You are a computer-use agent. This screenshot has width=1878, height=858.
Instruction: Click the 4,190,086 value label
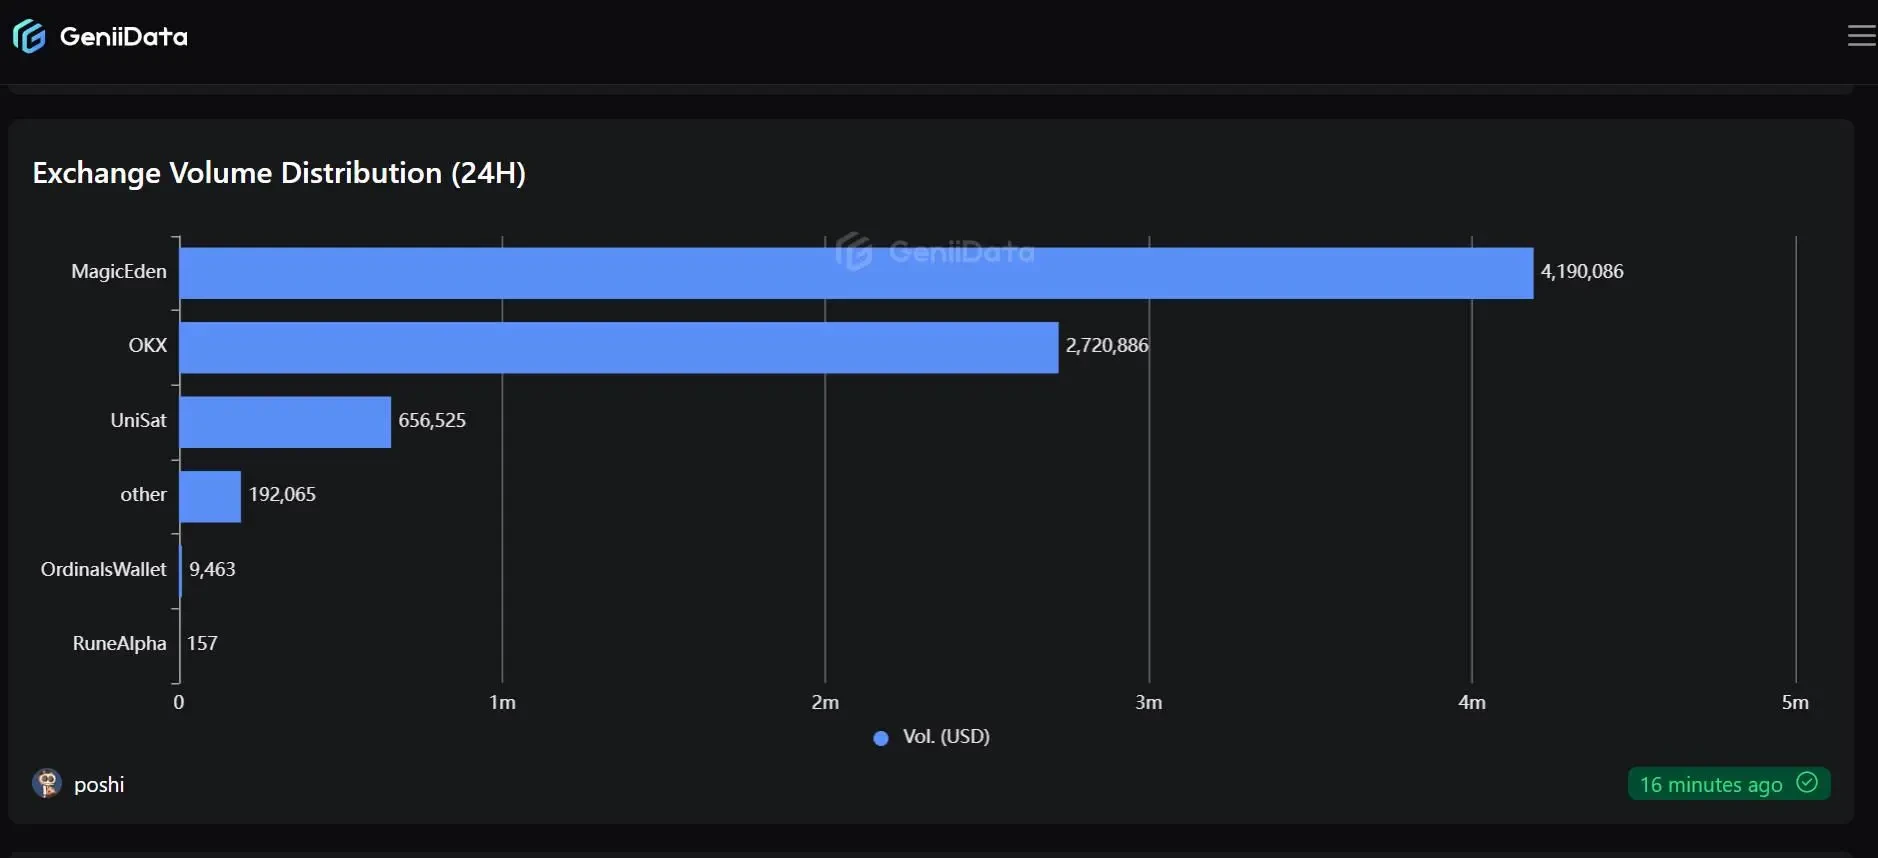(x=1582, y=271)
